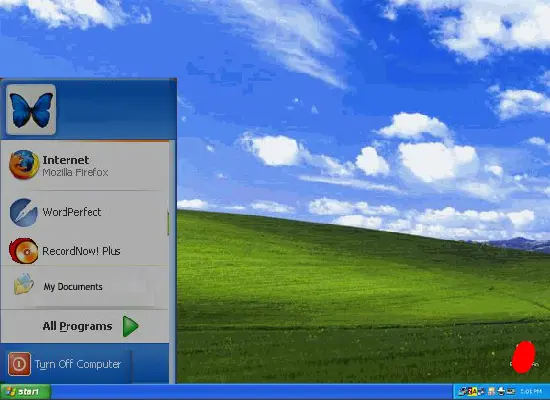Click the green start button

coord(25,392)
